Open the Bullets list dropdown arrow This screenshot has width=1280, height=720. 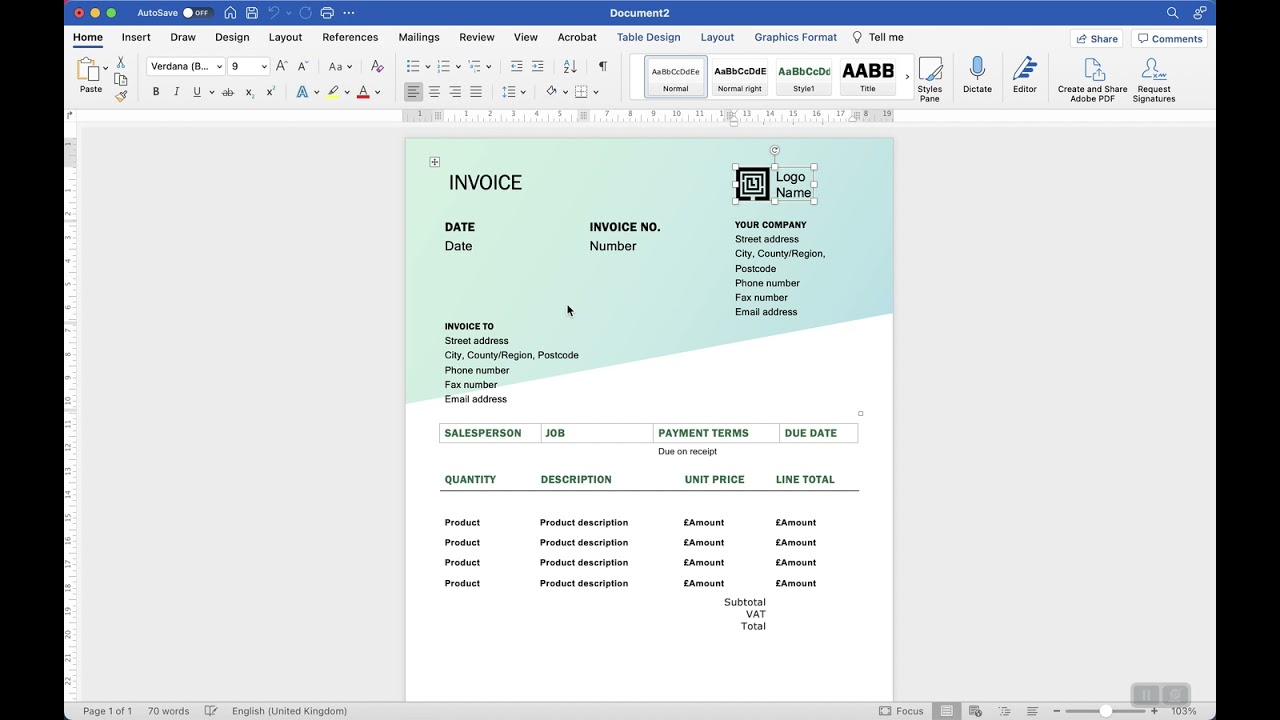pos(428,67)
